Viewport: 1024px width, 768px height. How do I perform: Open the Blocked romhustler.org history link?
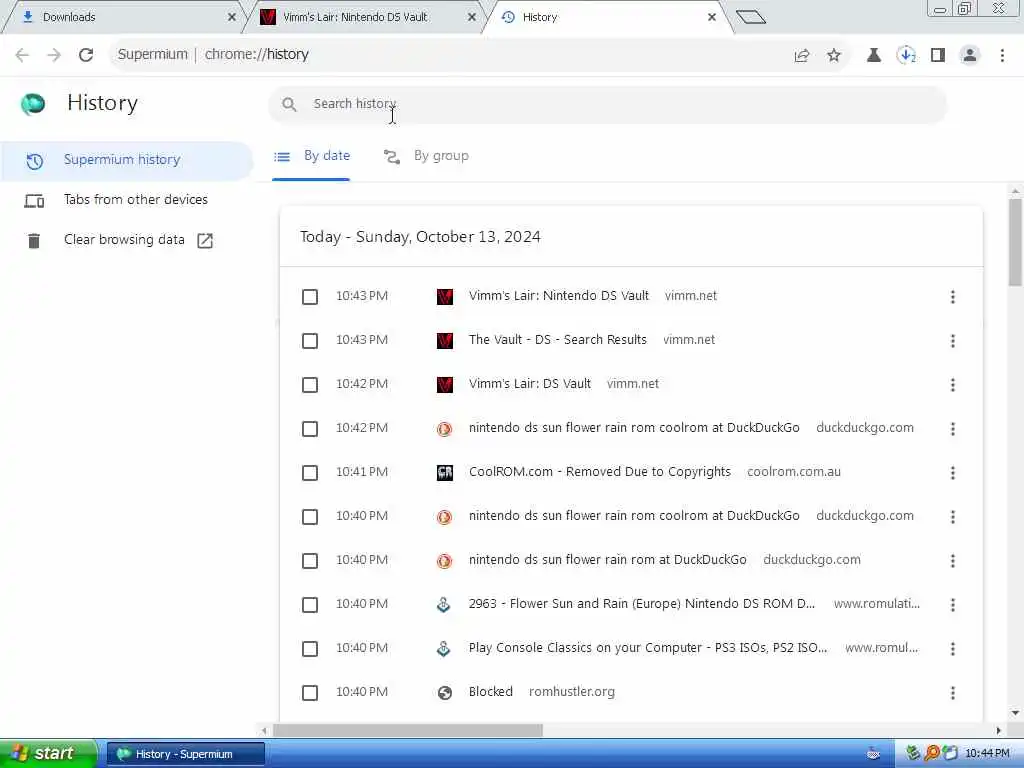coord(490,692)
